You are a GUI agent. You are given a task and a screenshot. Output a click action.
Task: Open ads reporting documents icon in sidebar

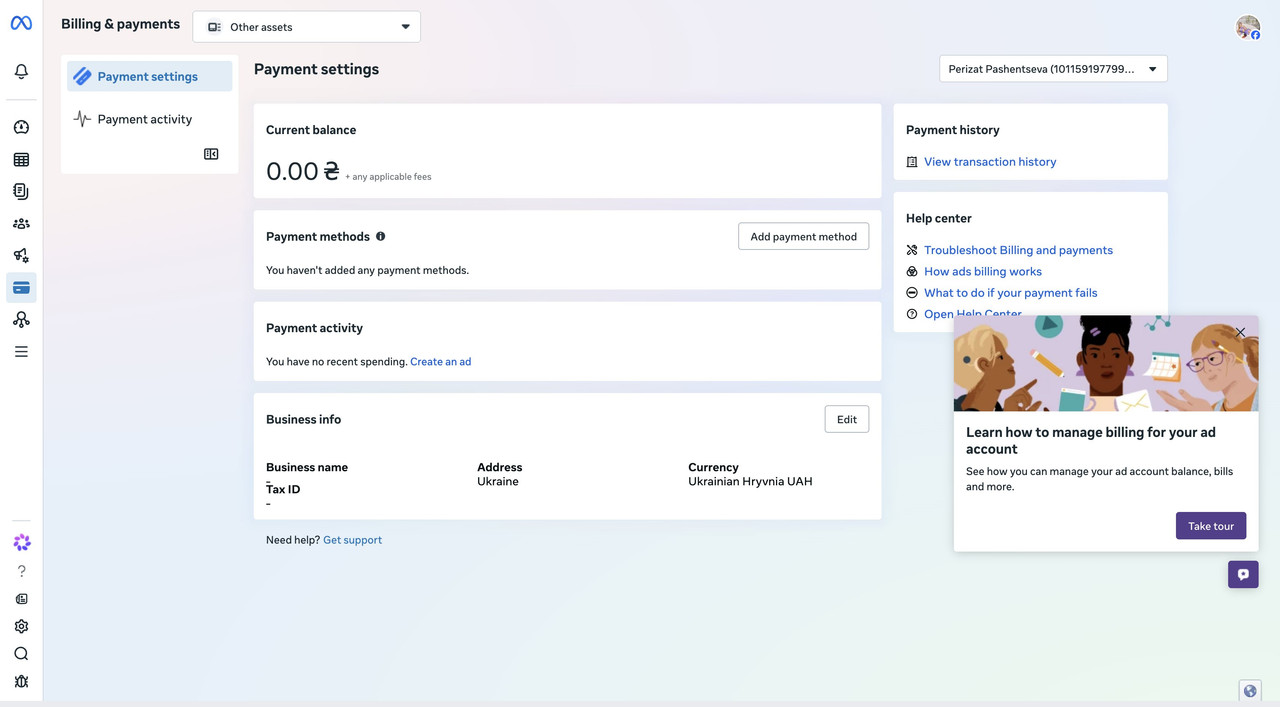[x=21, y=191]
